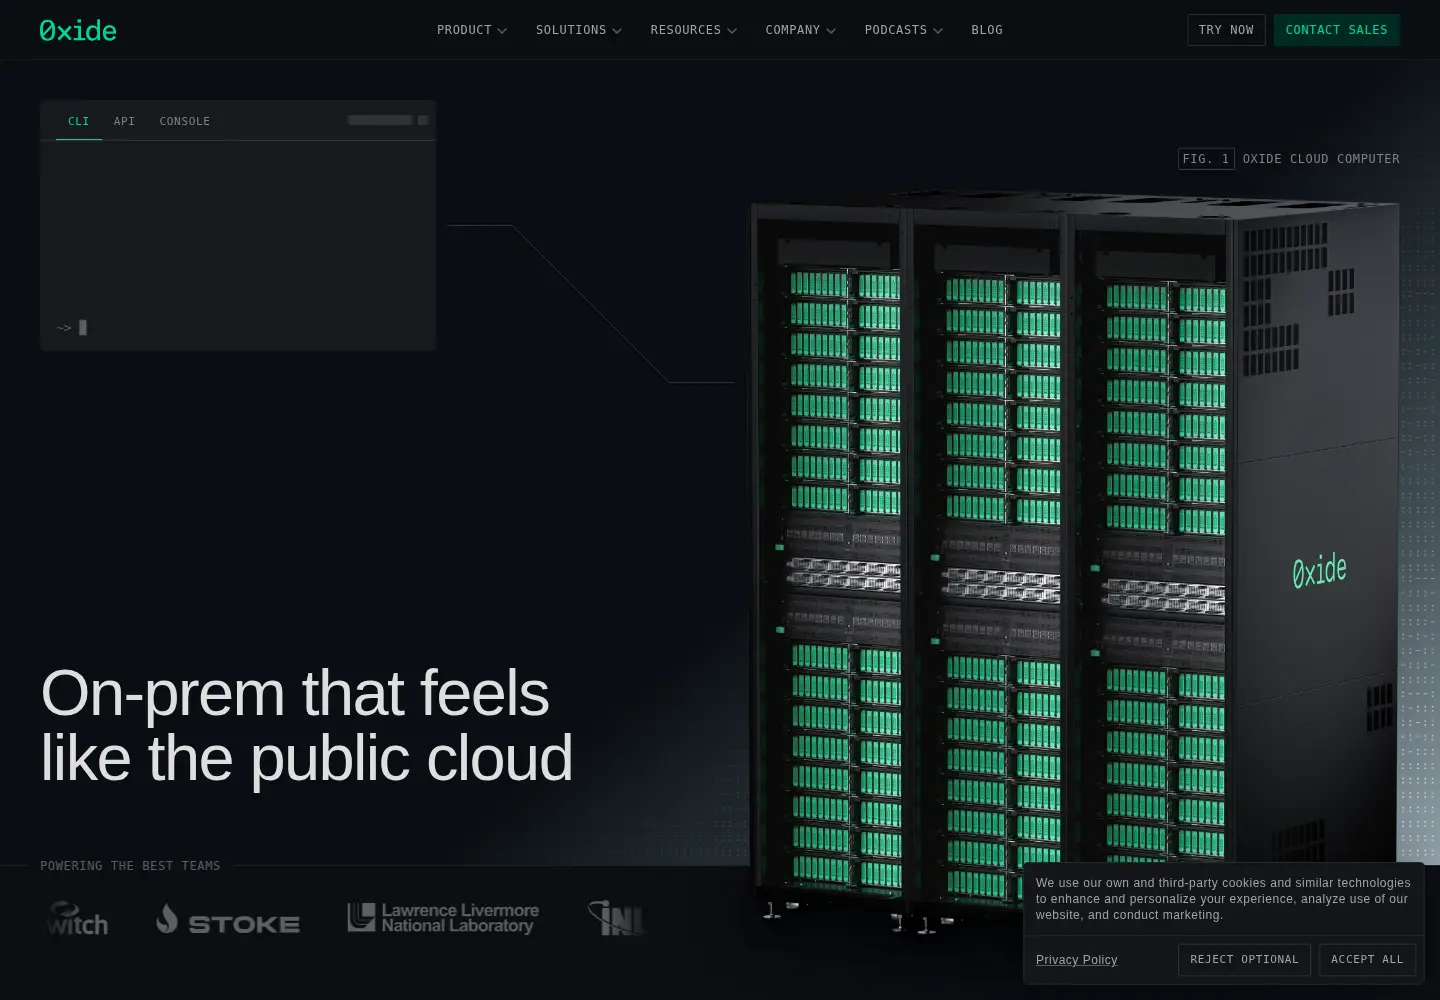
Task: Click the Oxide logo in the header
Action: click(78, 30)
